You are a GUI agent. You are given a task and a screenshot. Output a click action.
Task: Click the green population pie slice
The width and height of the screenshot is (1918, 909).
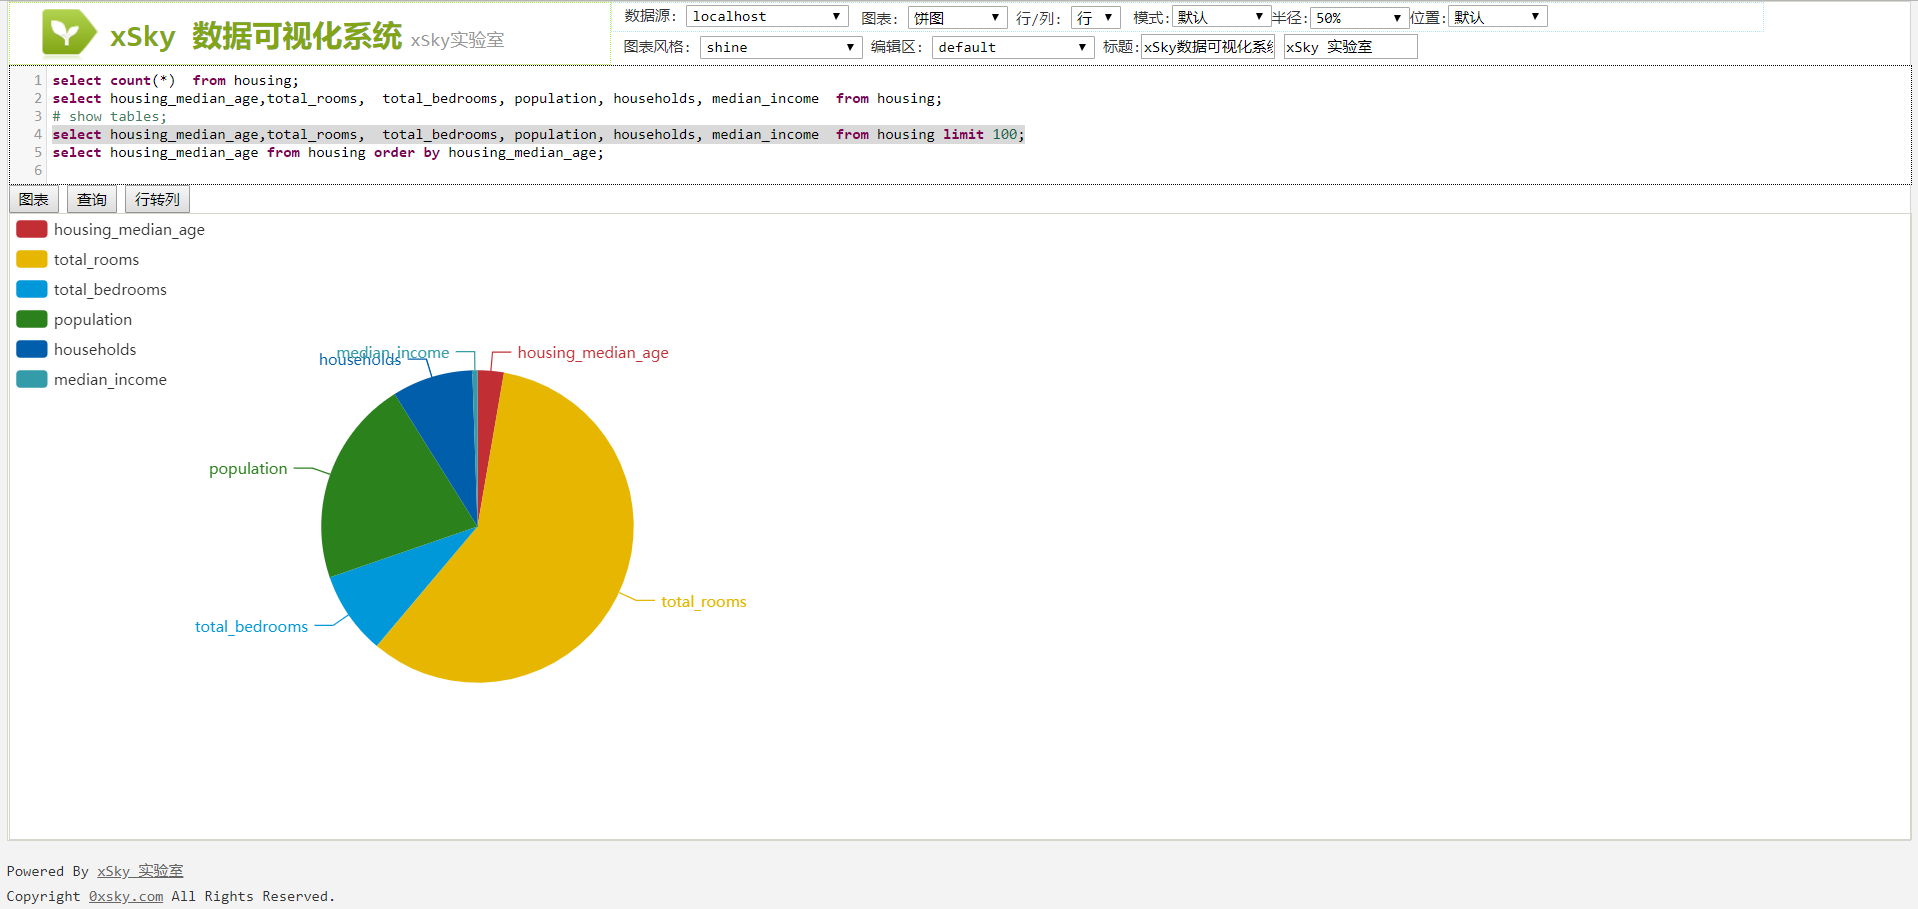click(x=390, y=490)
